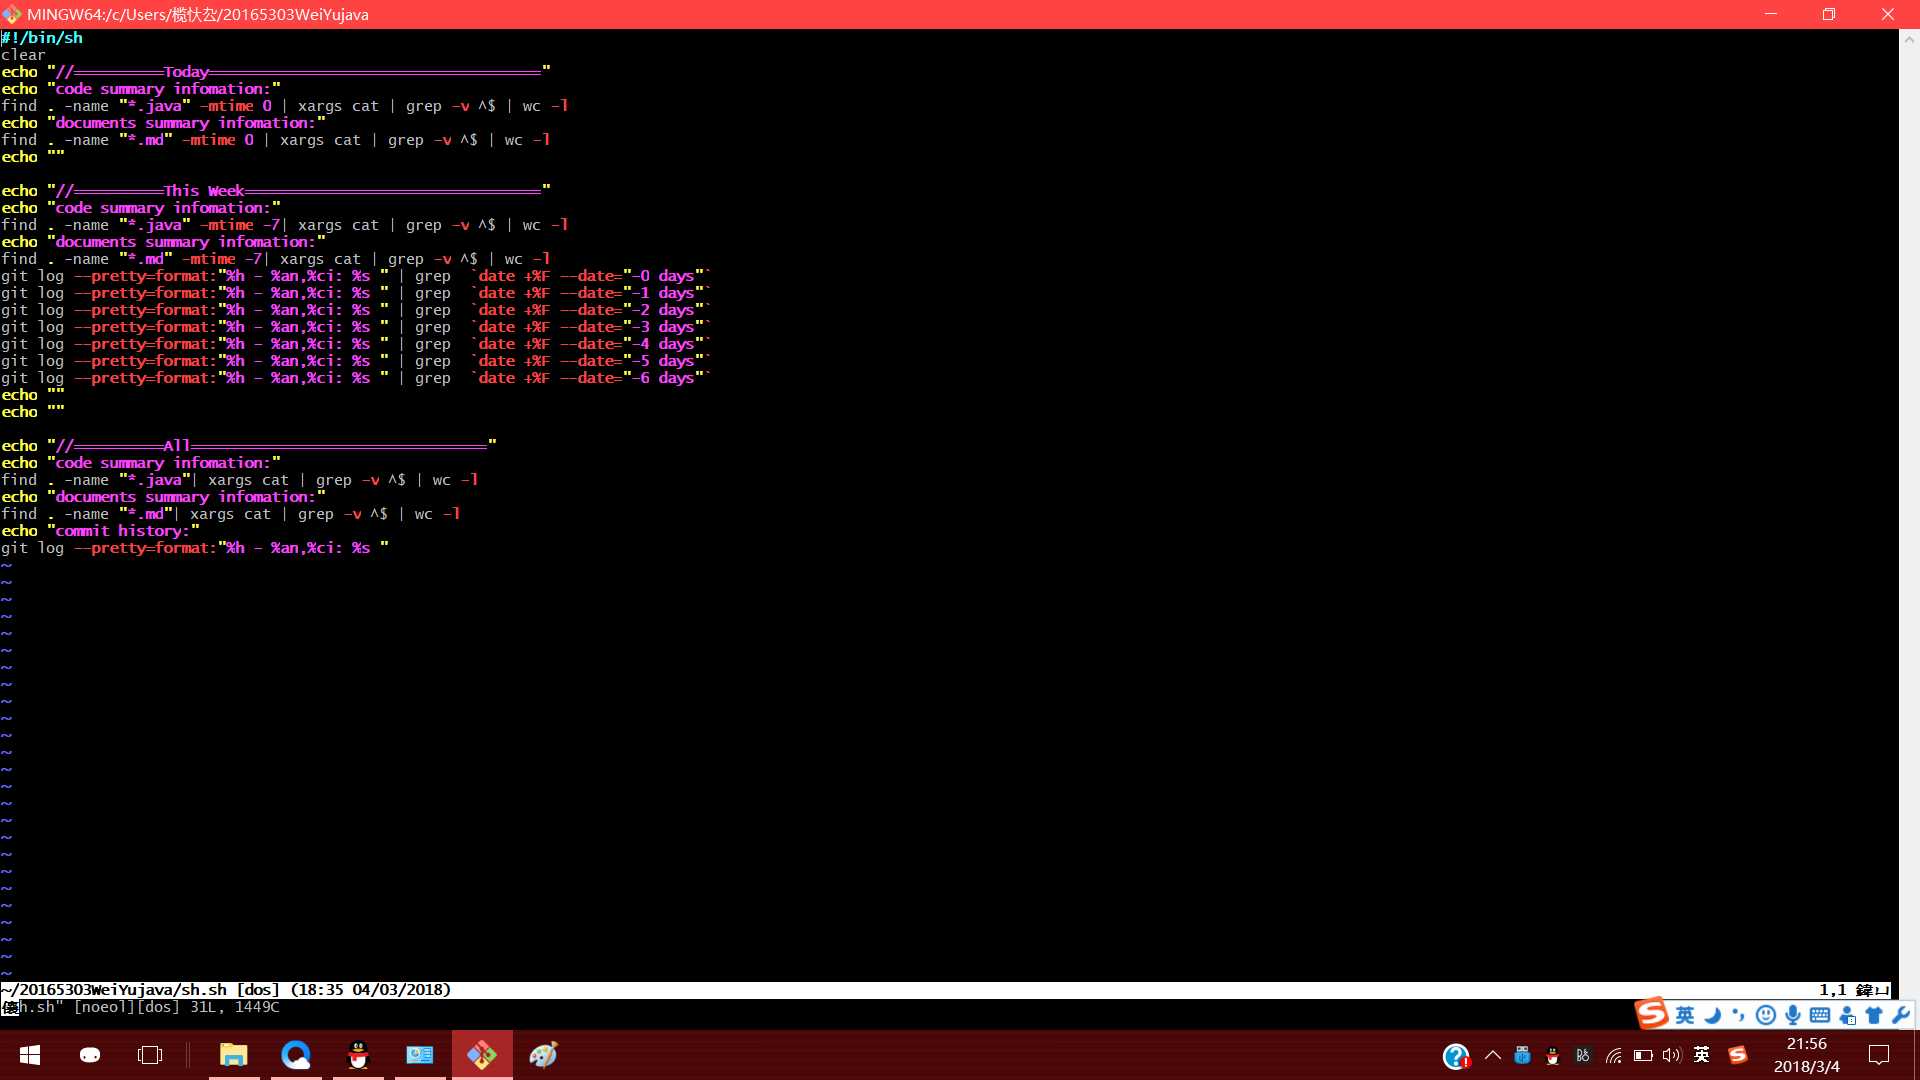Open the Wi-Fi network tray icon
This screenshot has width=1920, height=1080.
[x=1613, y=1055]
